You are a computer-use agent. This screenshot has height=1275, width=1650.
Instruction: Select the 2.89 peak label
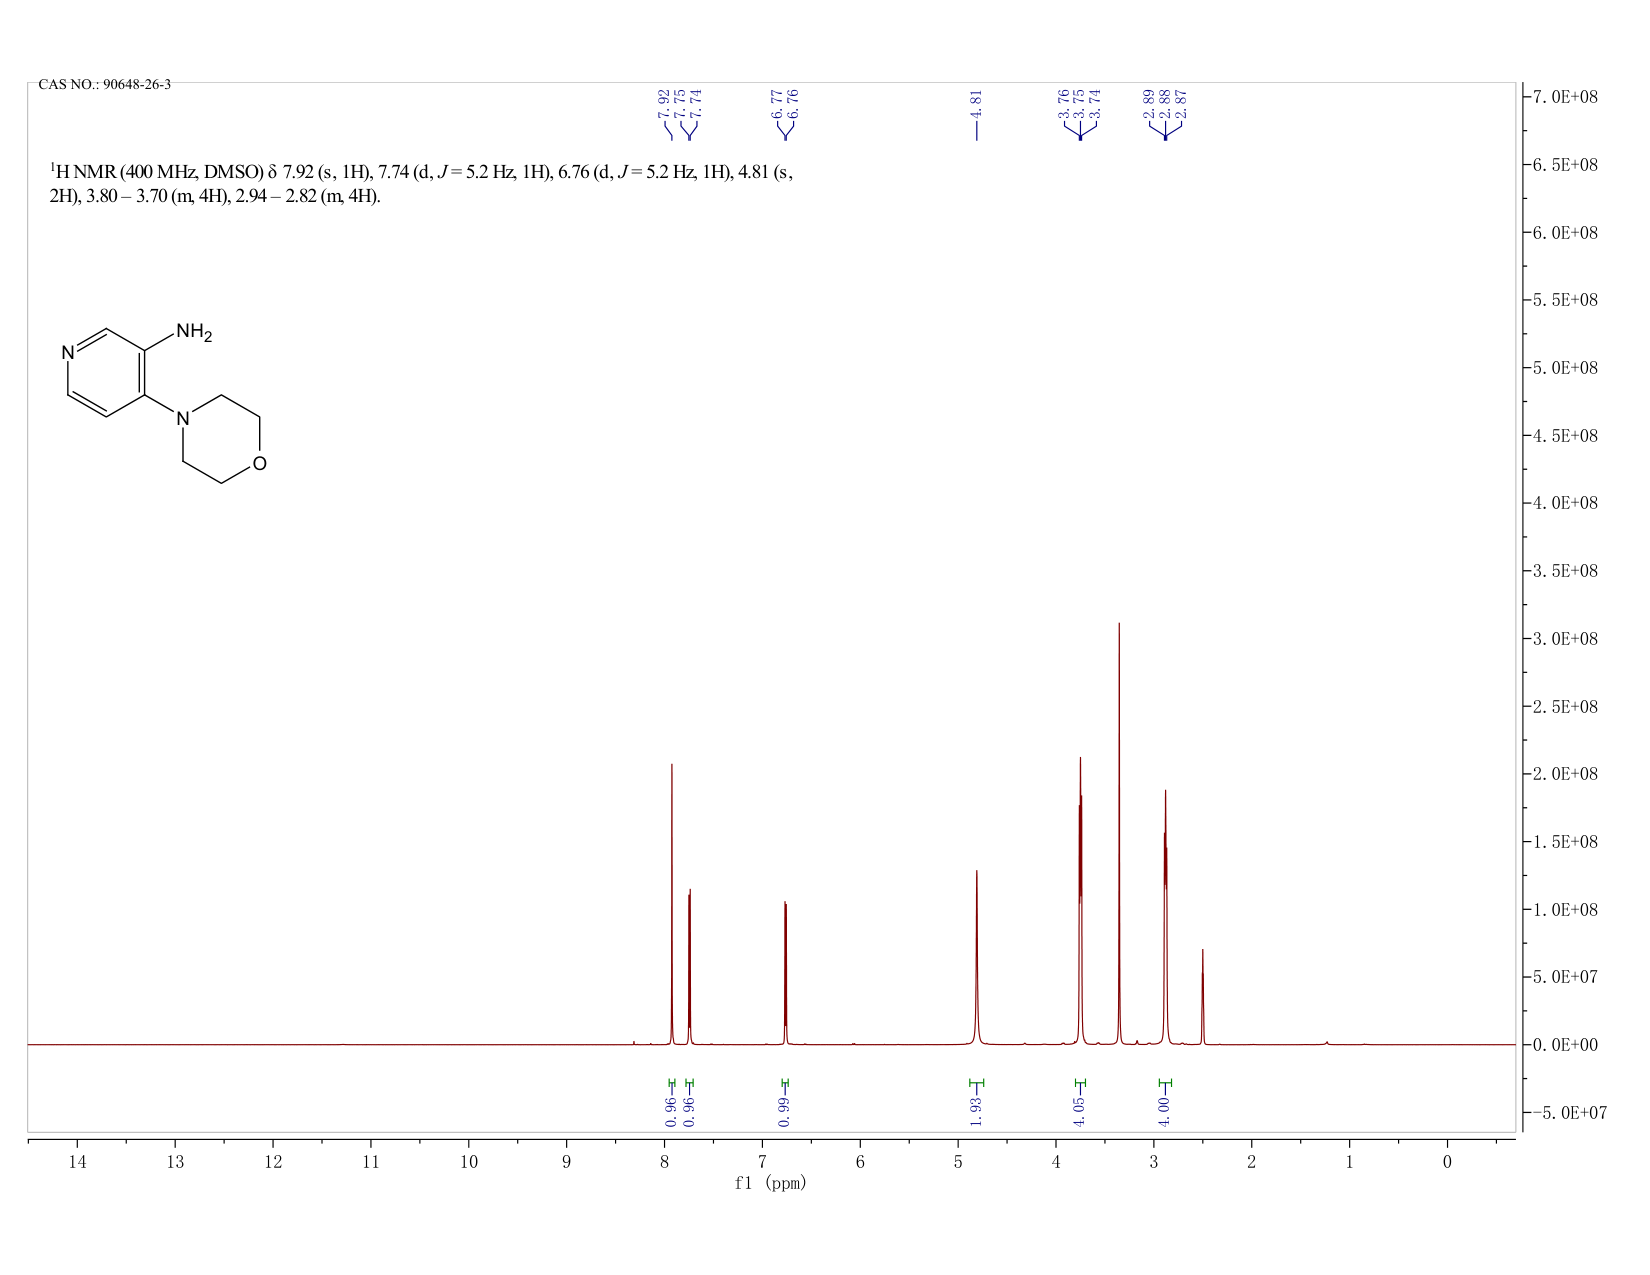pos(1149,104)
